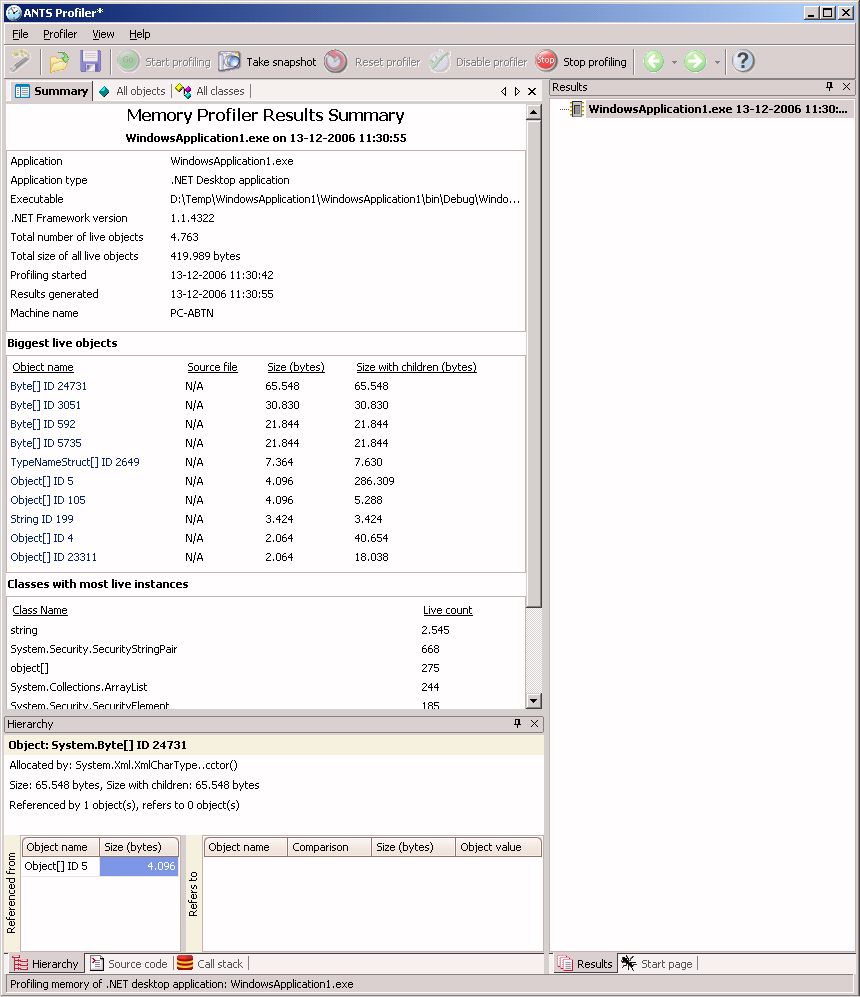
Task: Pin the Results panel with pushpin
Action: click(x=829, y=87)
